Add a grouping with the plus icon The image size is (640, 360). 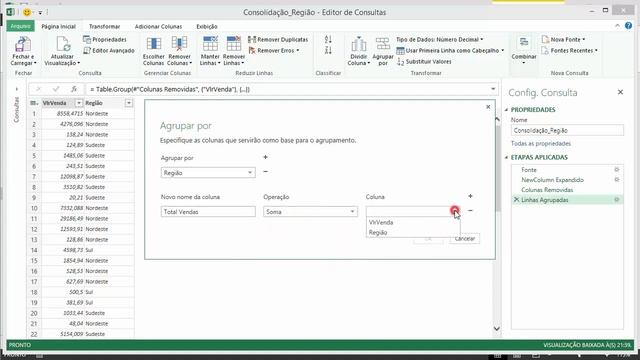pos(265,157)
